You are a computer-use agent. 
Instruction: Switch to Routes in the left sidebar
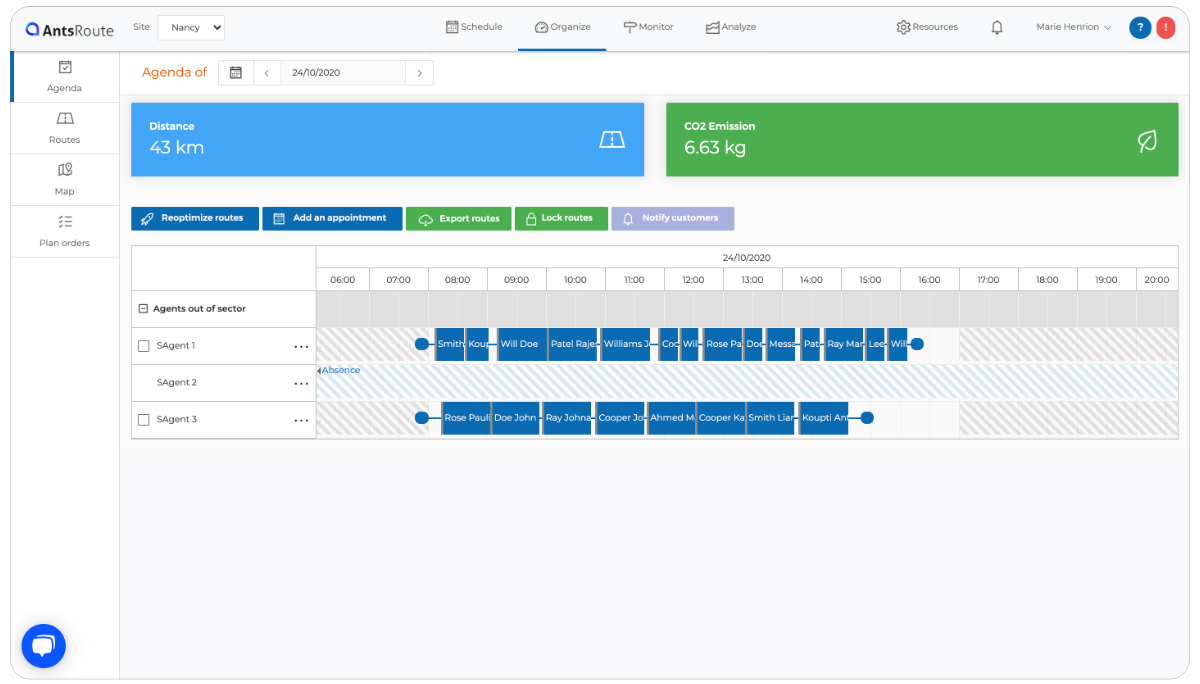click(64, 128)
